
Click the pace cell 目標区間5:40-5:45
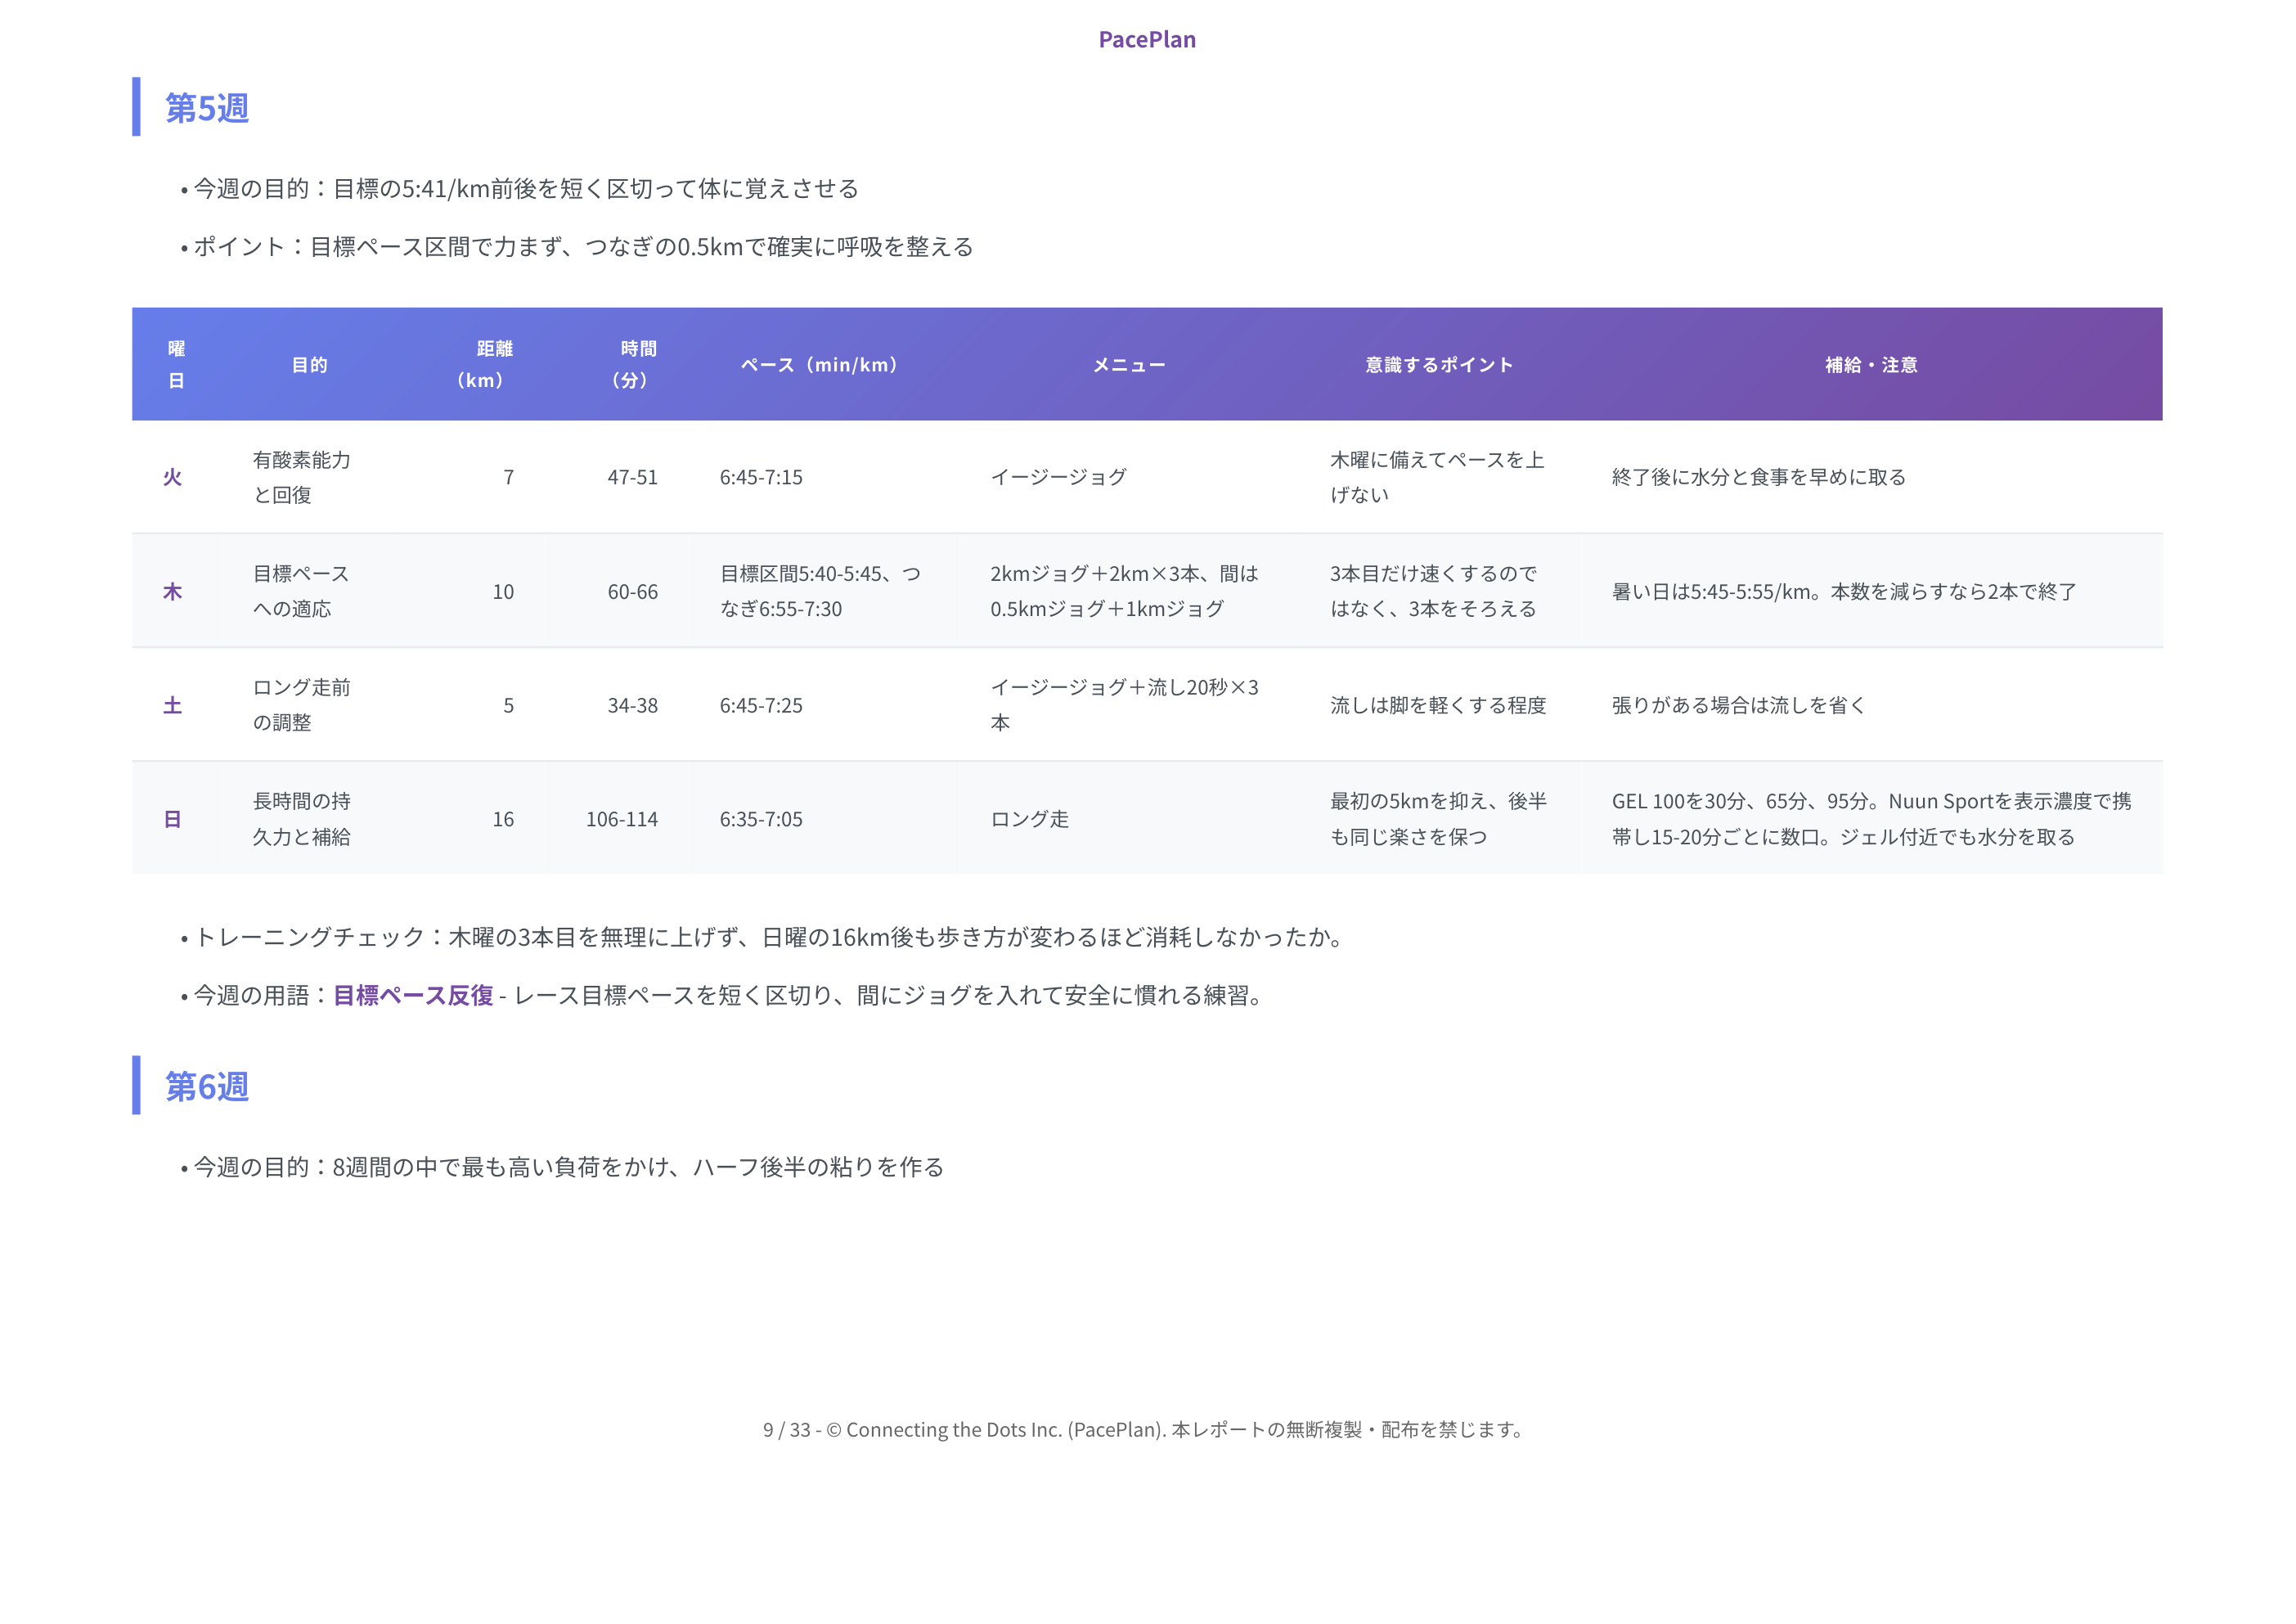[820, 591]
